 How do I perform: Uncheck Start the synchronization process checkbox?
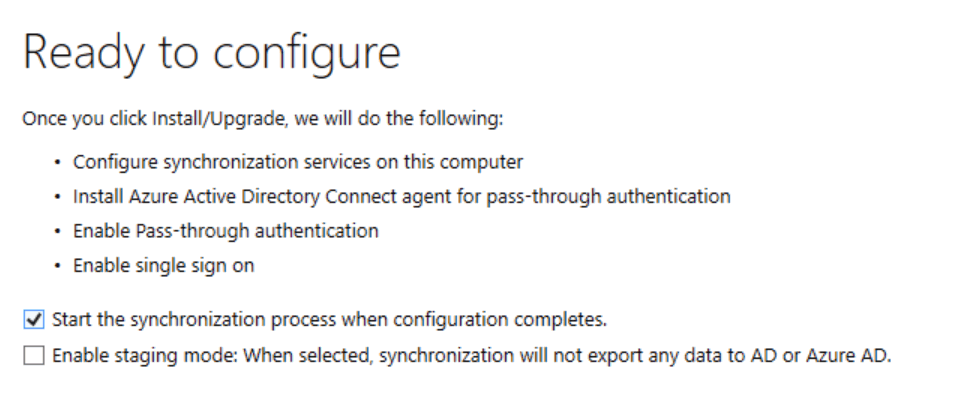[34, 319]
